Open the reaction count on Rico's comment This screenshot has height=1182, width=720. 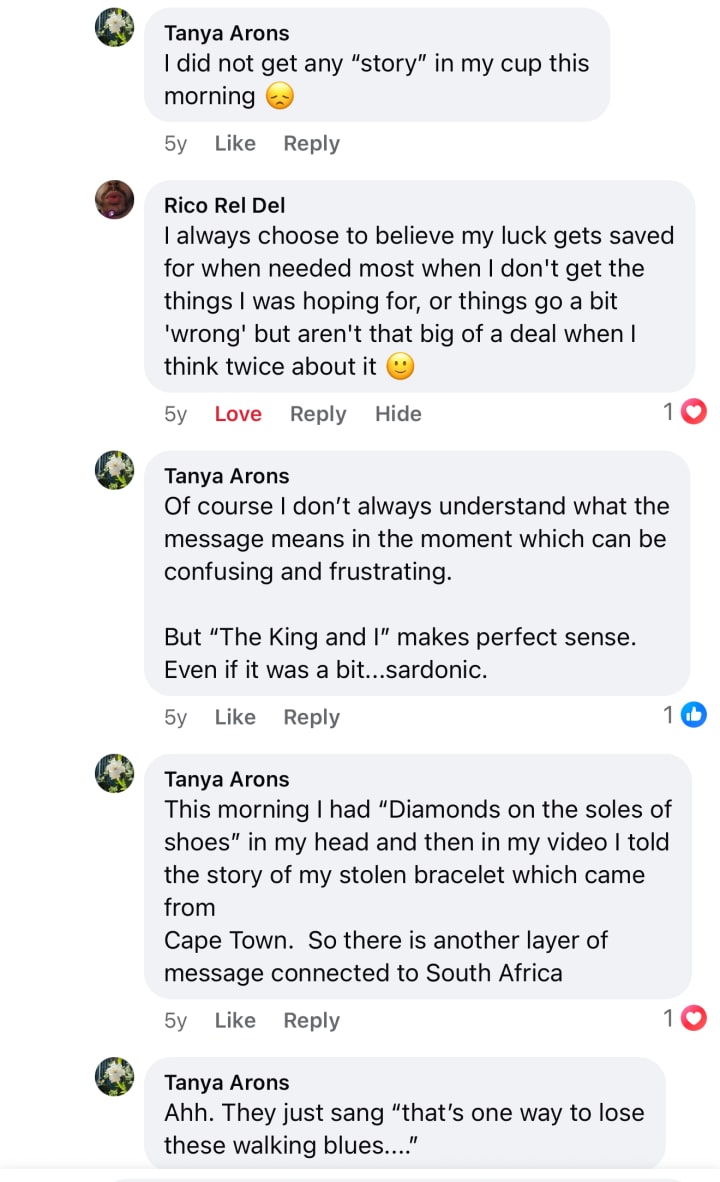[x=669, y=412]
